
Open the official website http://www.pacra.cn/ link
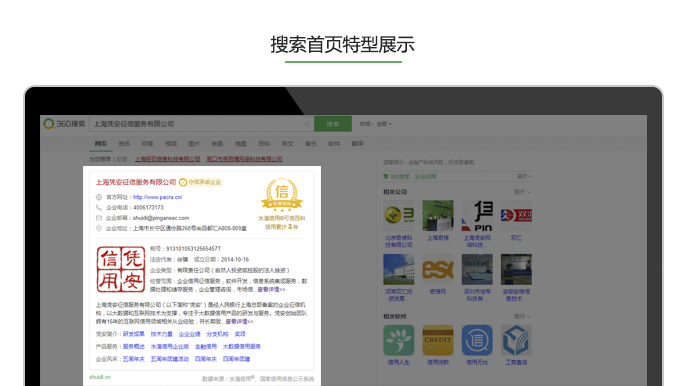[158, 197]
